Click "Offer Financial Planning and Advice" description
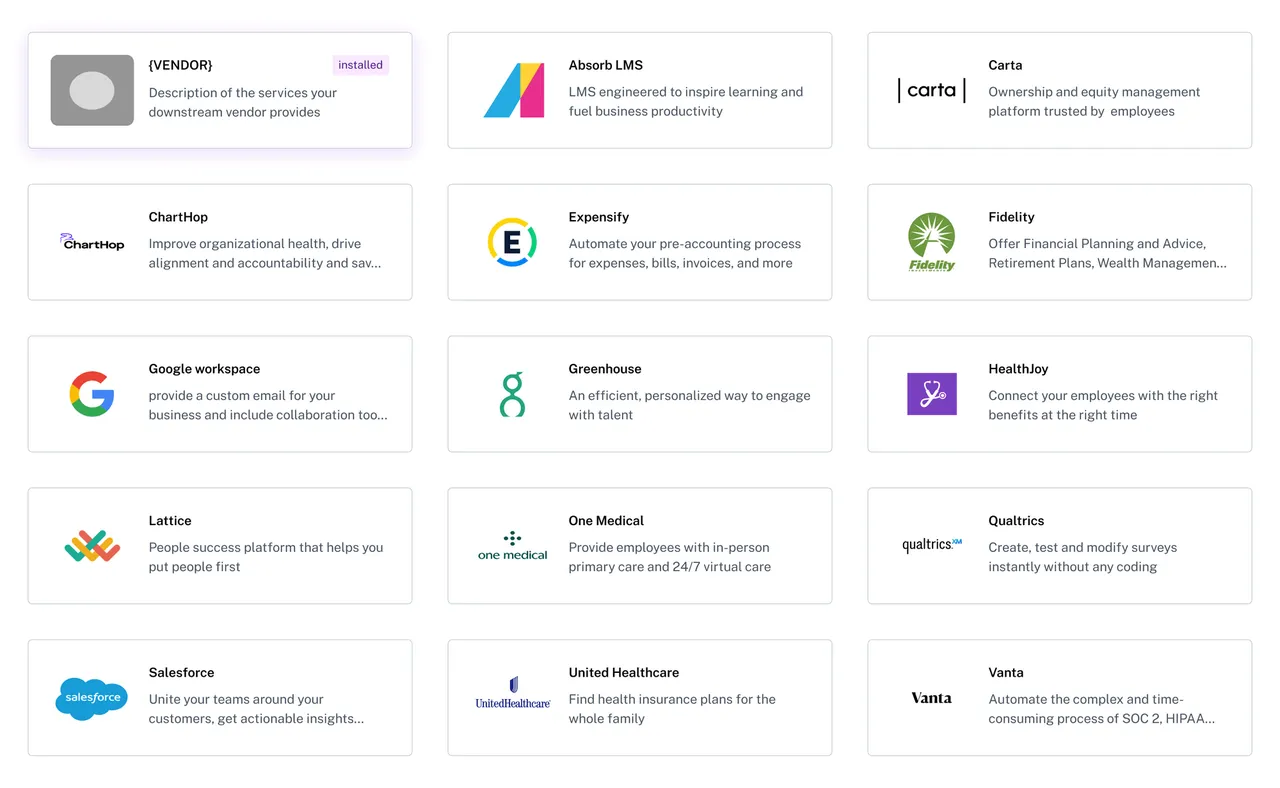The image size is (1280, 788). click(x=1107, y=253)
